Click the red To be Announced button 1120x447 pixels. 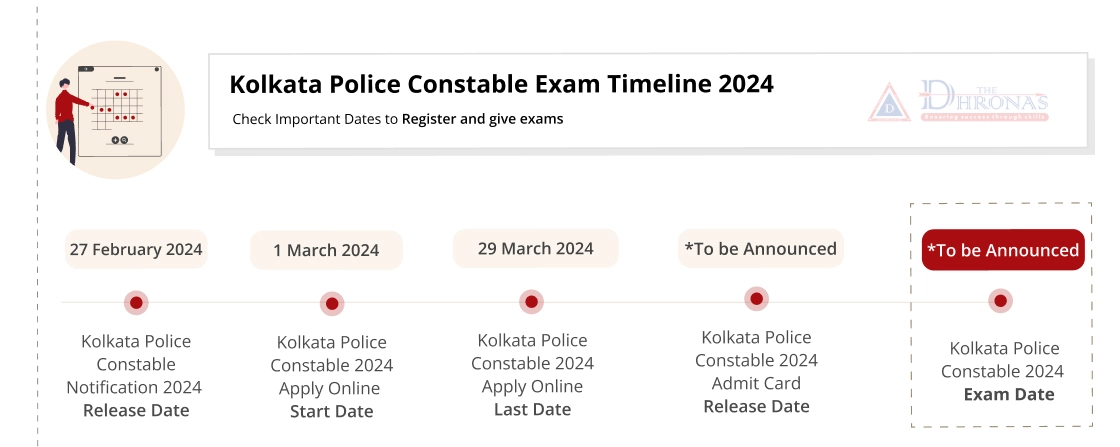[1003, 250]
